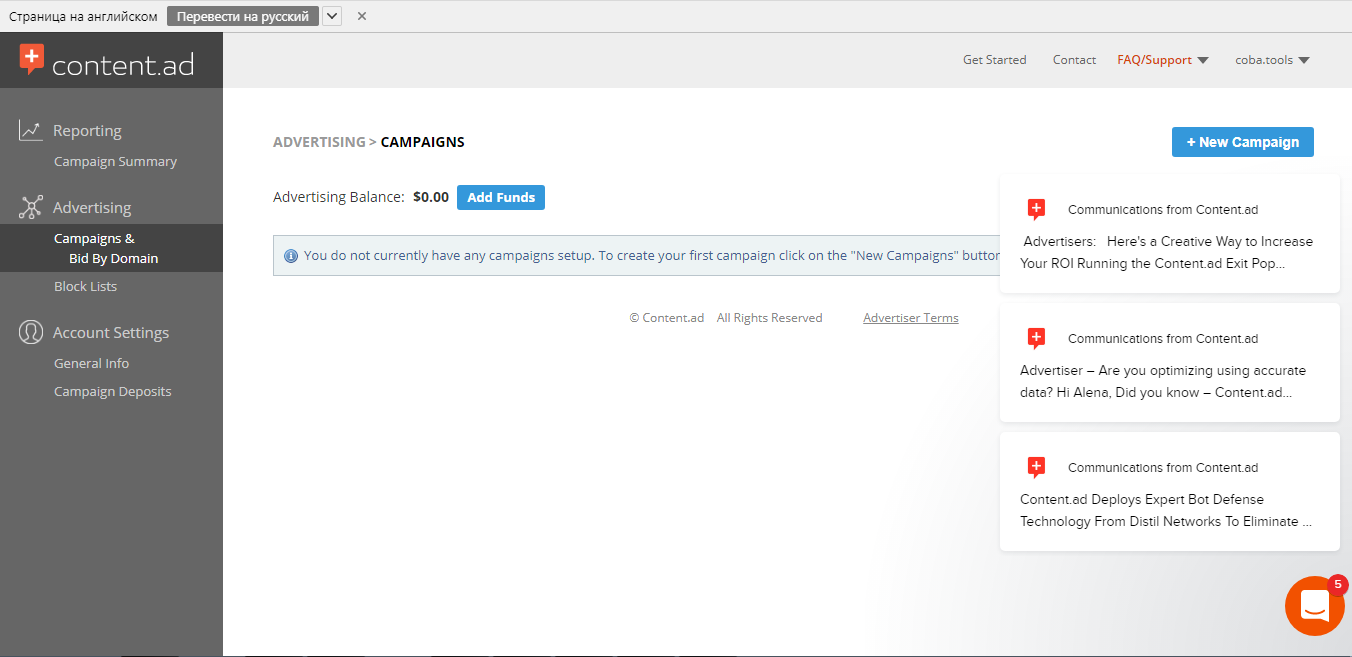Open the orange chat widget bubble
This screenshot has height=657, width=1352.
(x=1314, y=606)
